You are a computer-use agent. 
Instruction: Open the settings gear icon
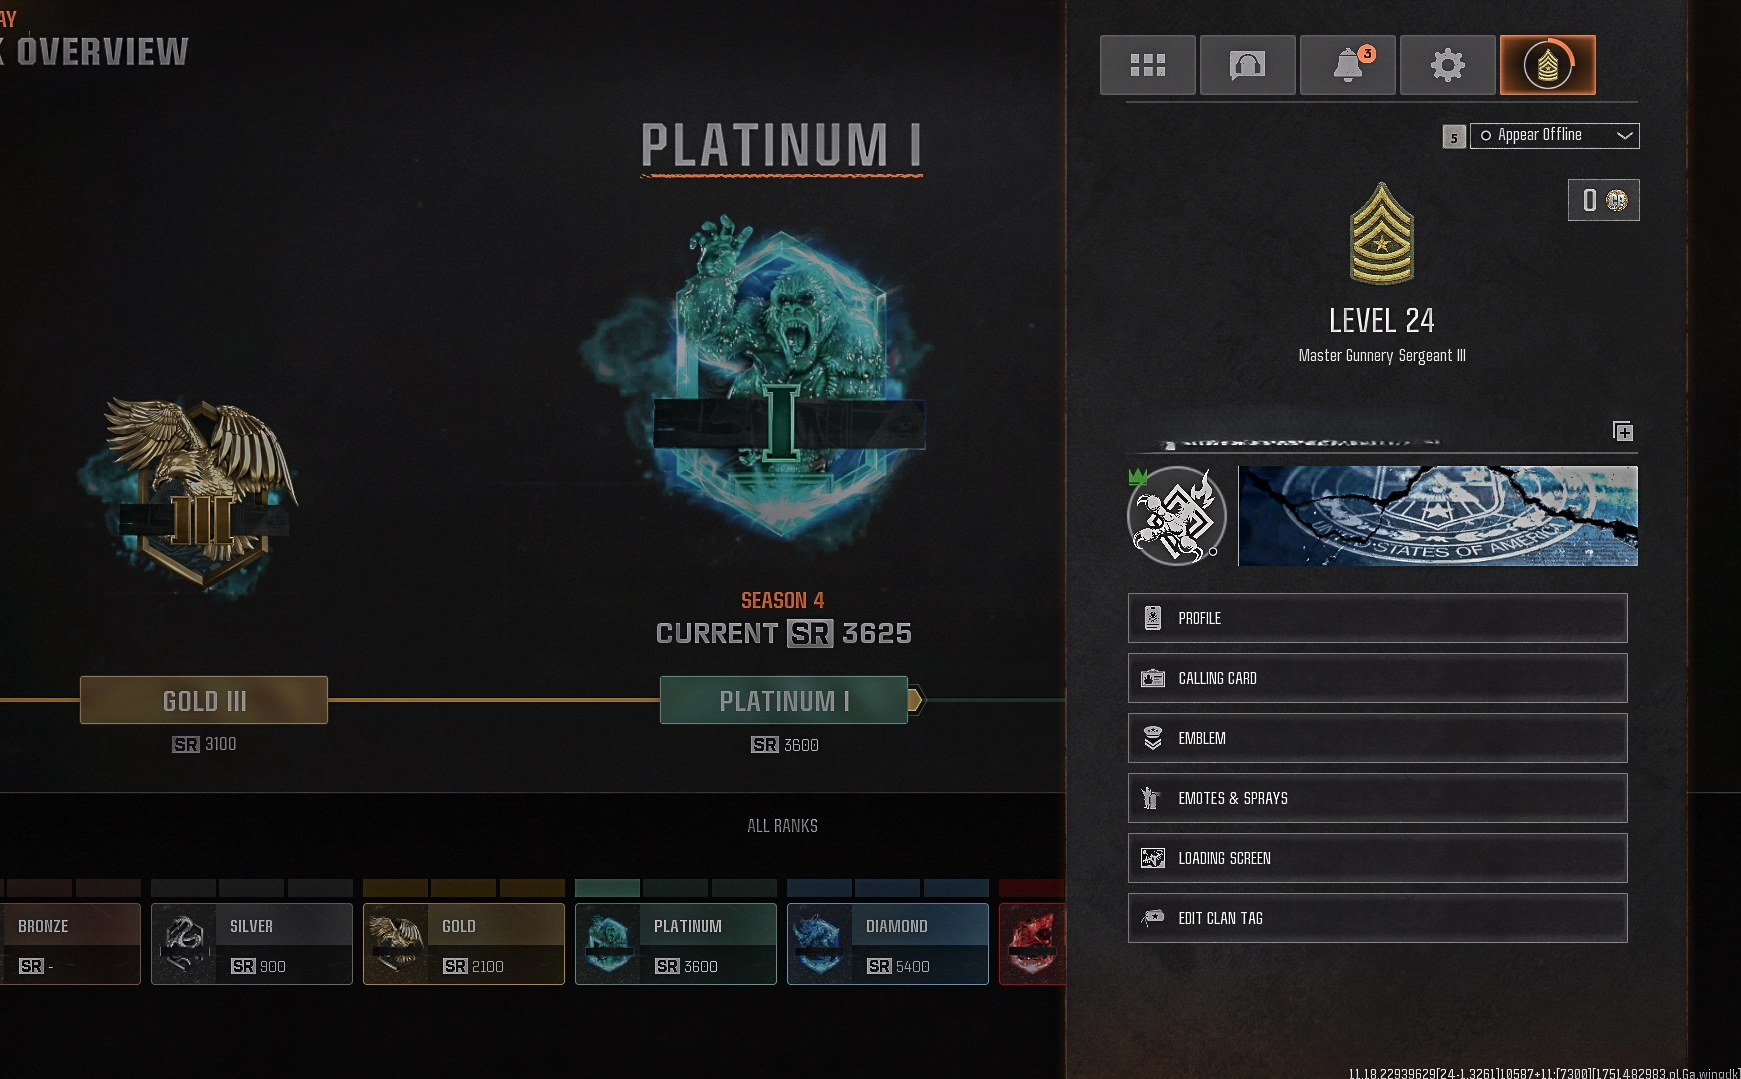point(1447,65)
